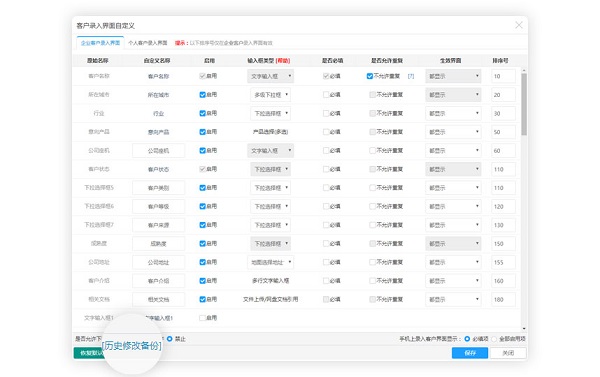The image size is (600, 377).
Task: Click the 历史修改备份 link
Action: click(132, 346)
